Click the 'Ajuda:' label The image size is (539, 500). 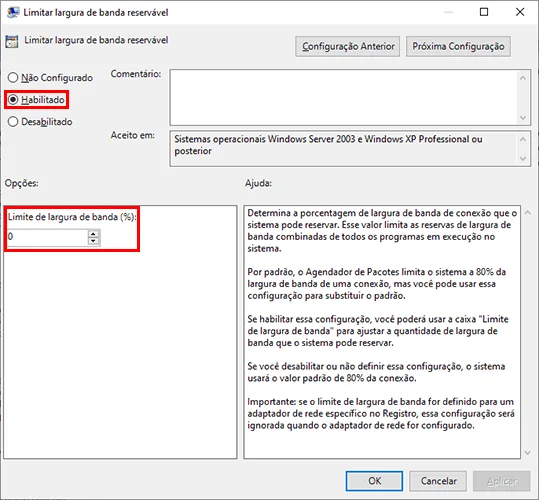point(258,183)
